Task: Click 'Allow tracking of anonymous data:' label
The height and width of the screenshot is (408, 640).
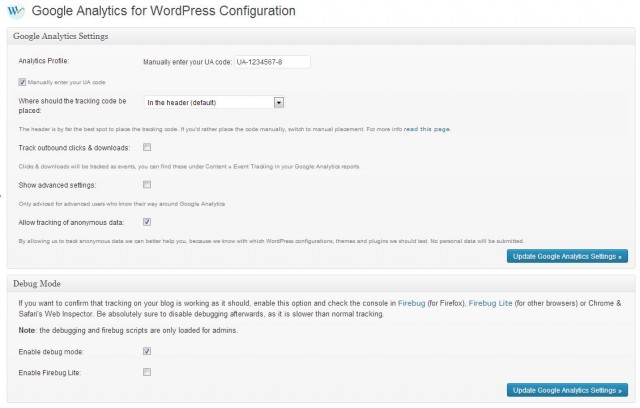Action: (x=71, y=222)
